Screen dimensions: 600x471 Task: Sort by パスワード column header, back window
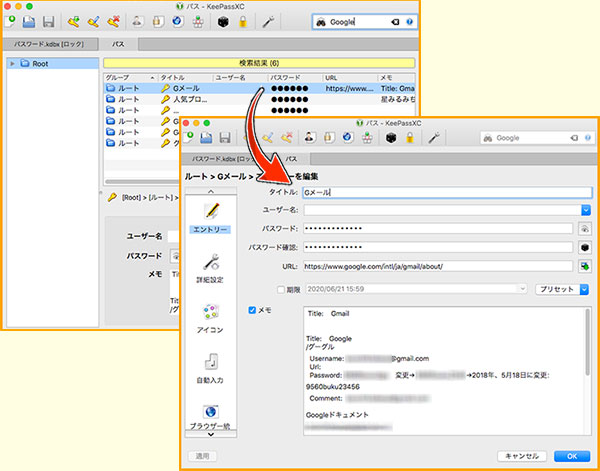click(295, 78)
